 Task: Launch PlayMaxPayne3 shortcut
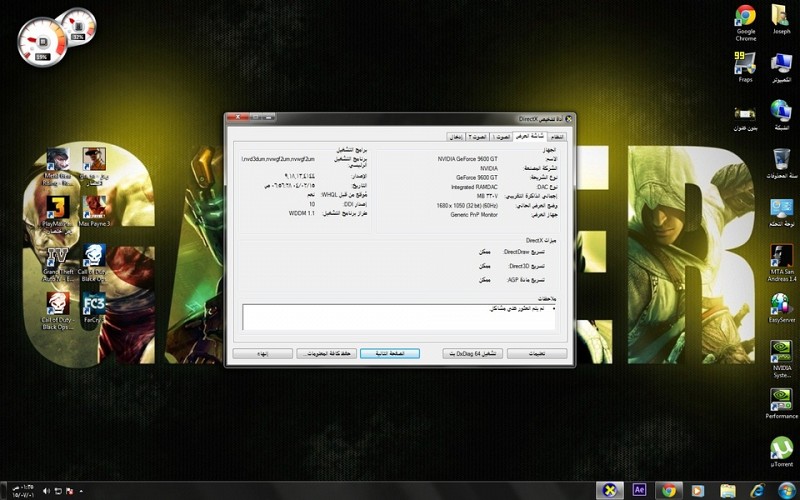[58, 214]
